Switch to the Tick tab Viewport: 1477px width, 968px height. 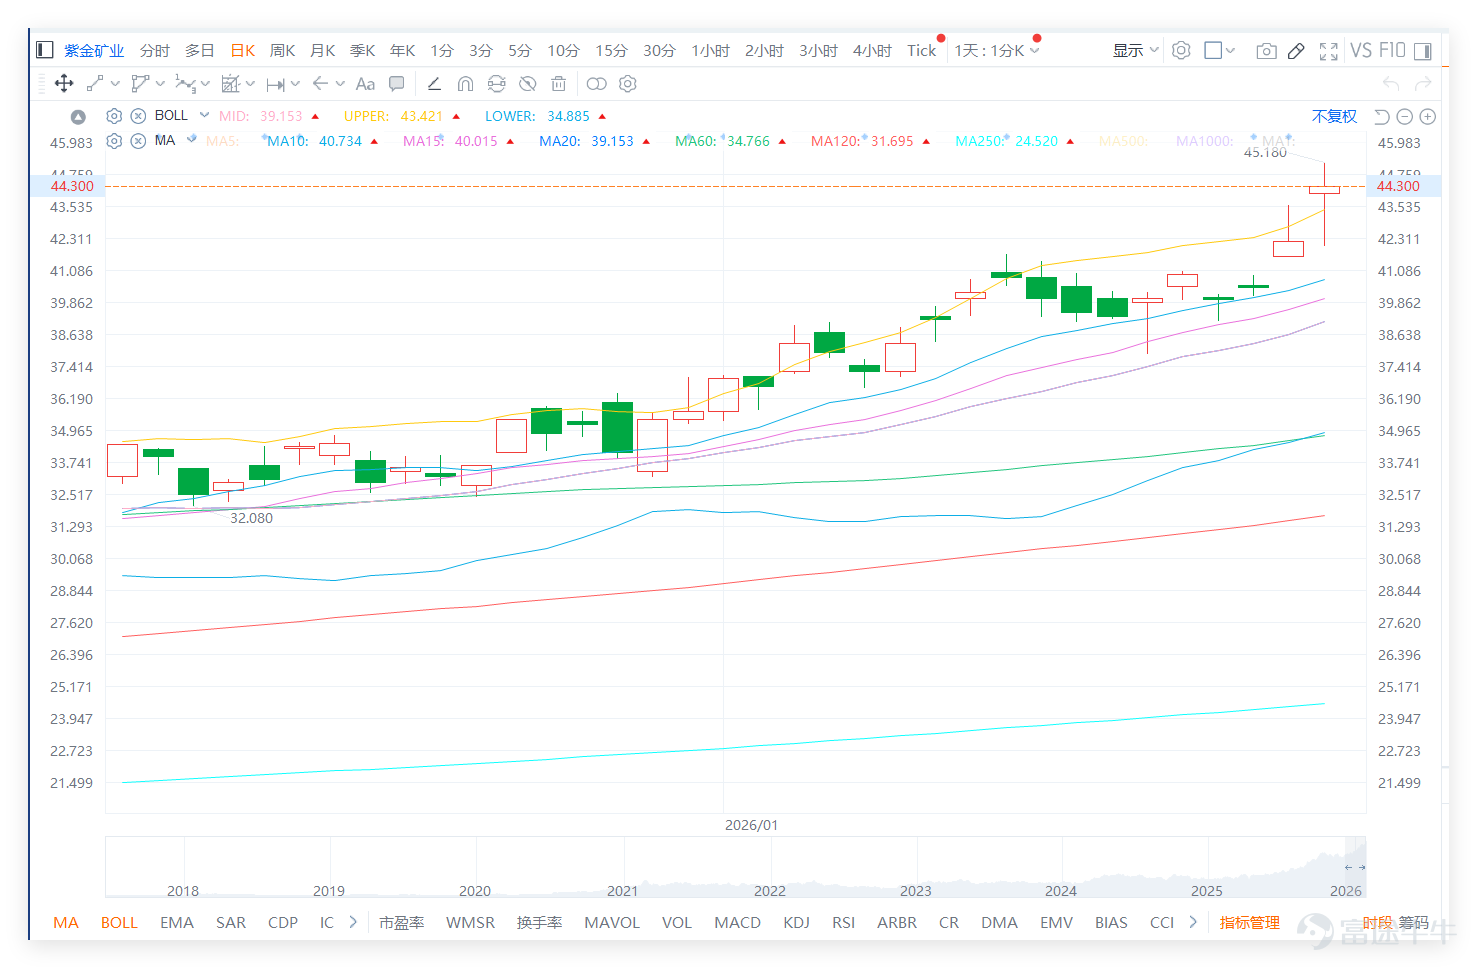[x=922, y=50]
